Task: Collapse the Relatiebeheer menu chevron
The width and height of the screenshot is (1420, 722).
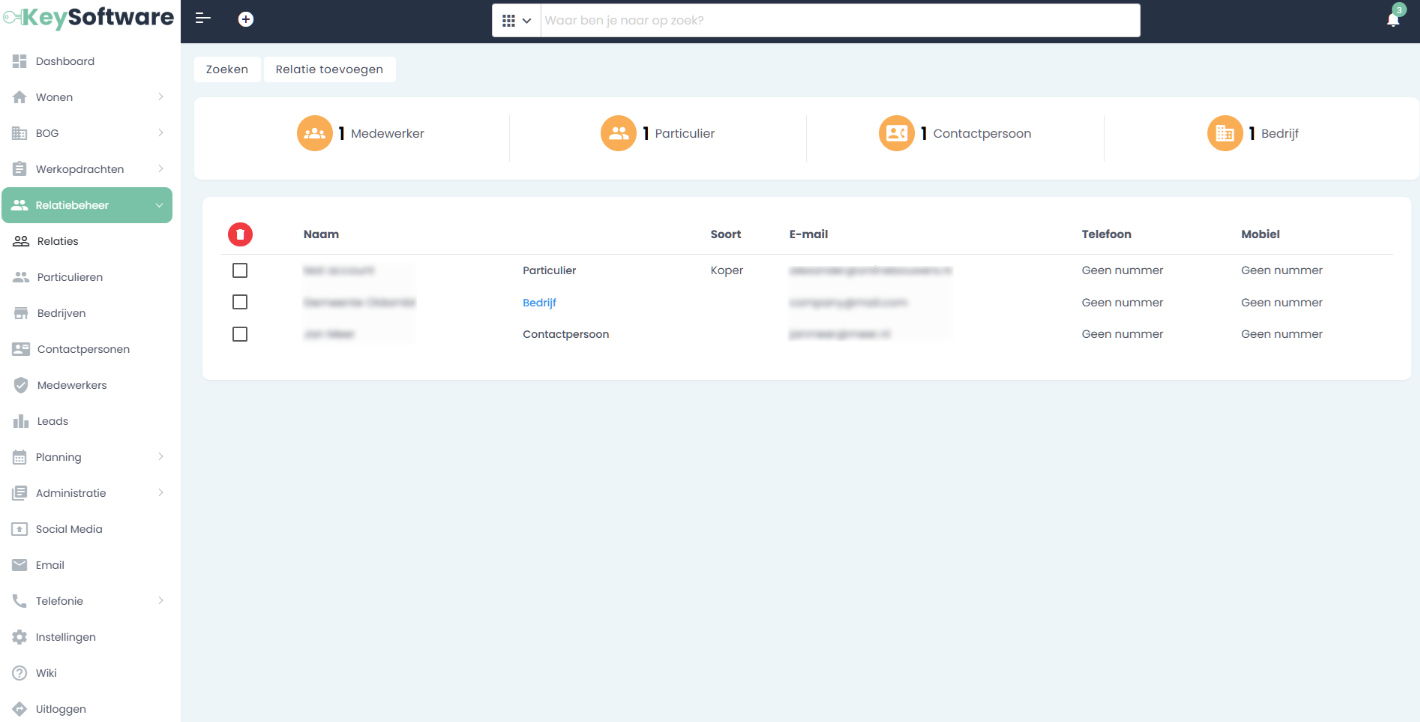Action: (159, 205)
